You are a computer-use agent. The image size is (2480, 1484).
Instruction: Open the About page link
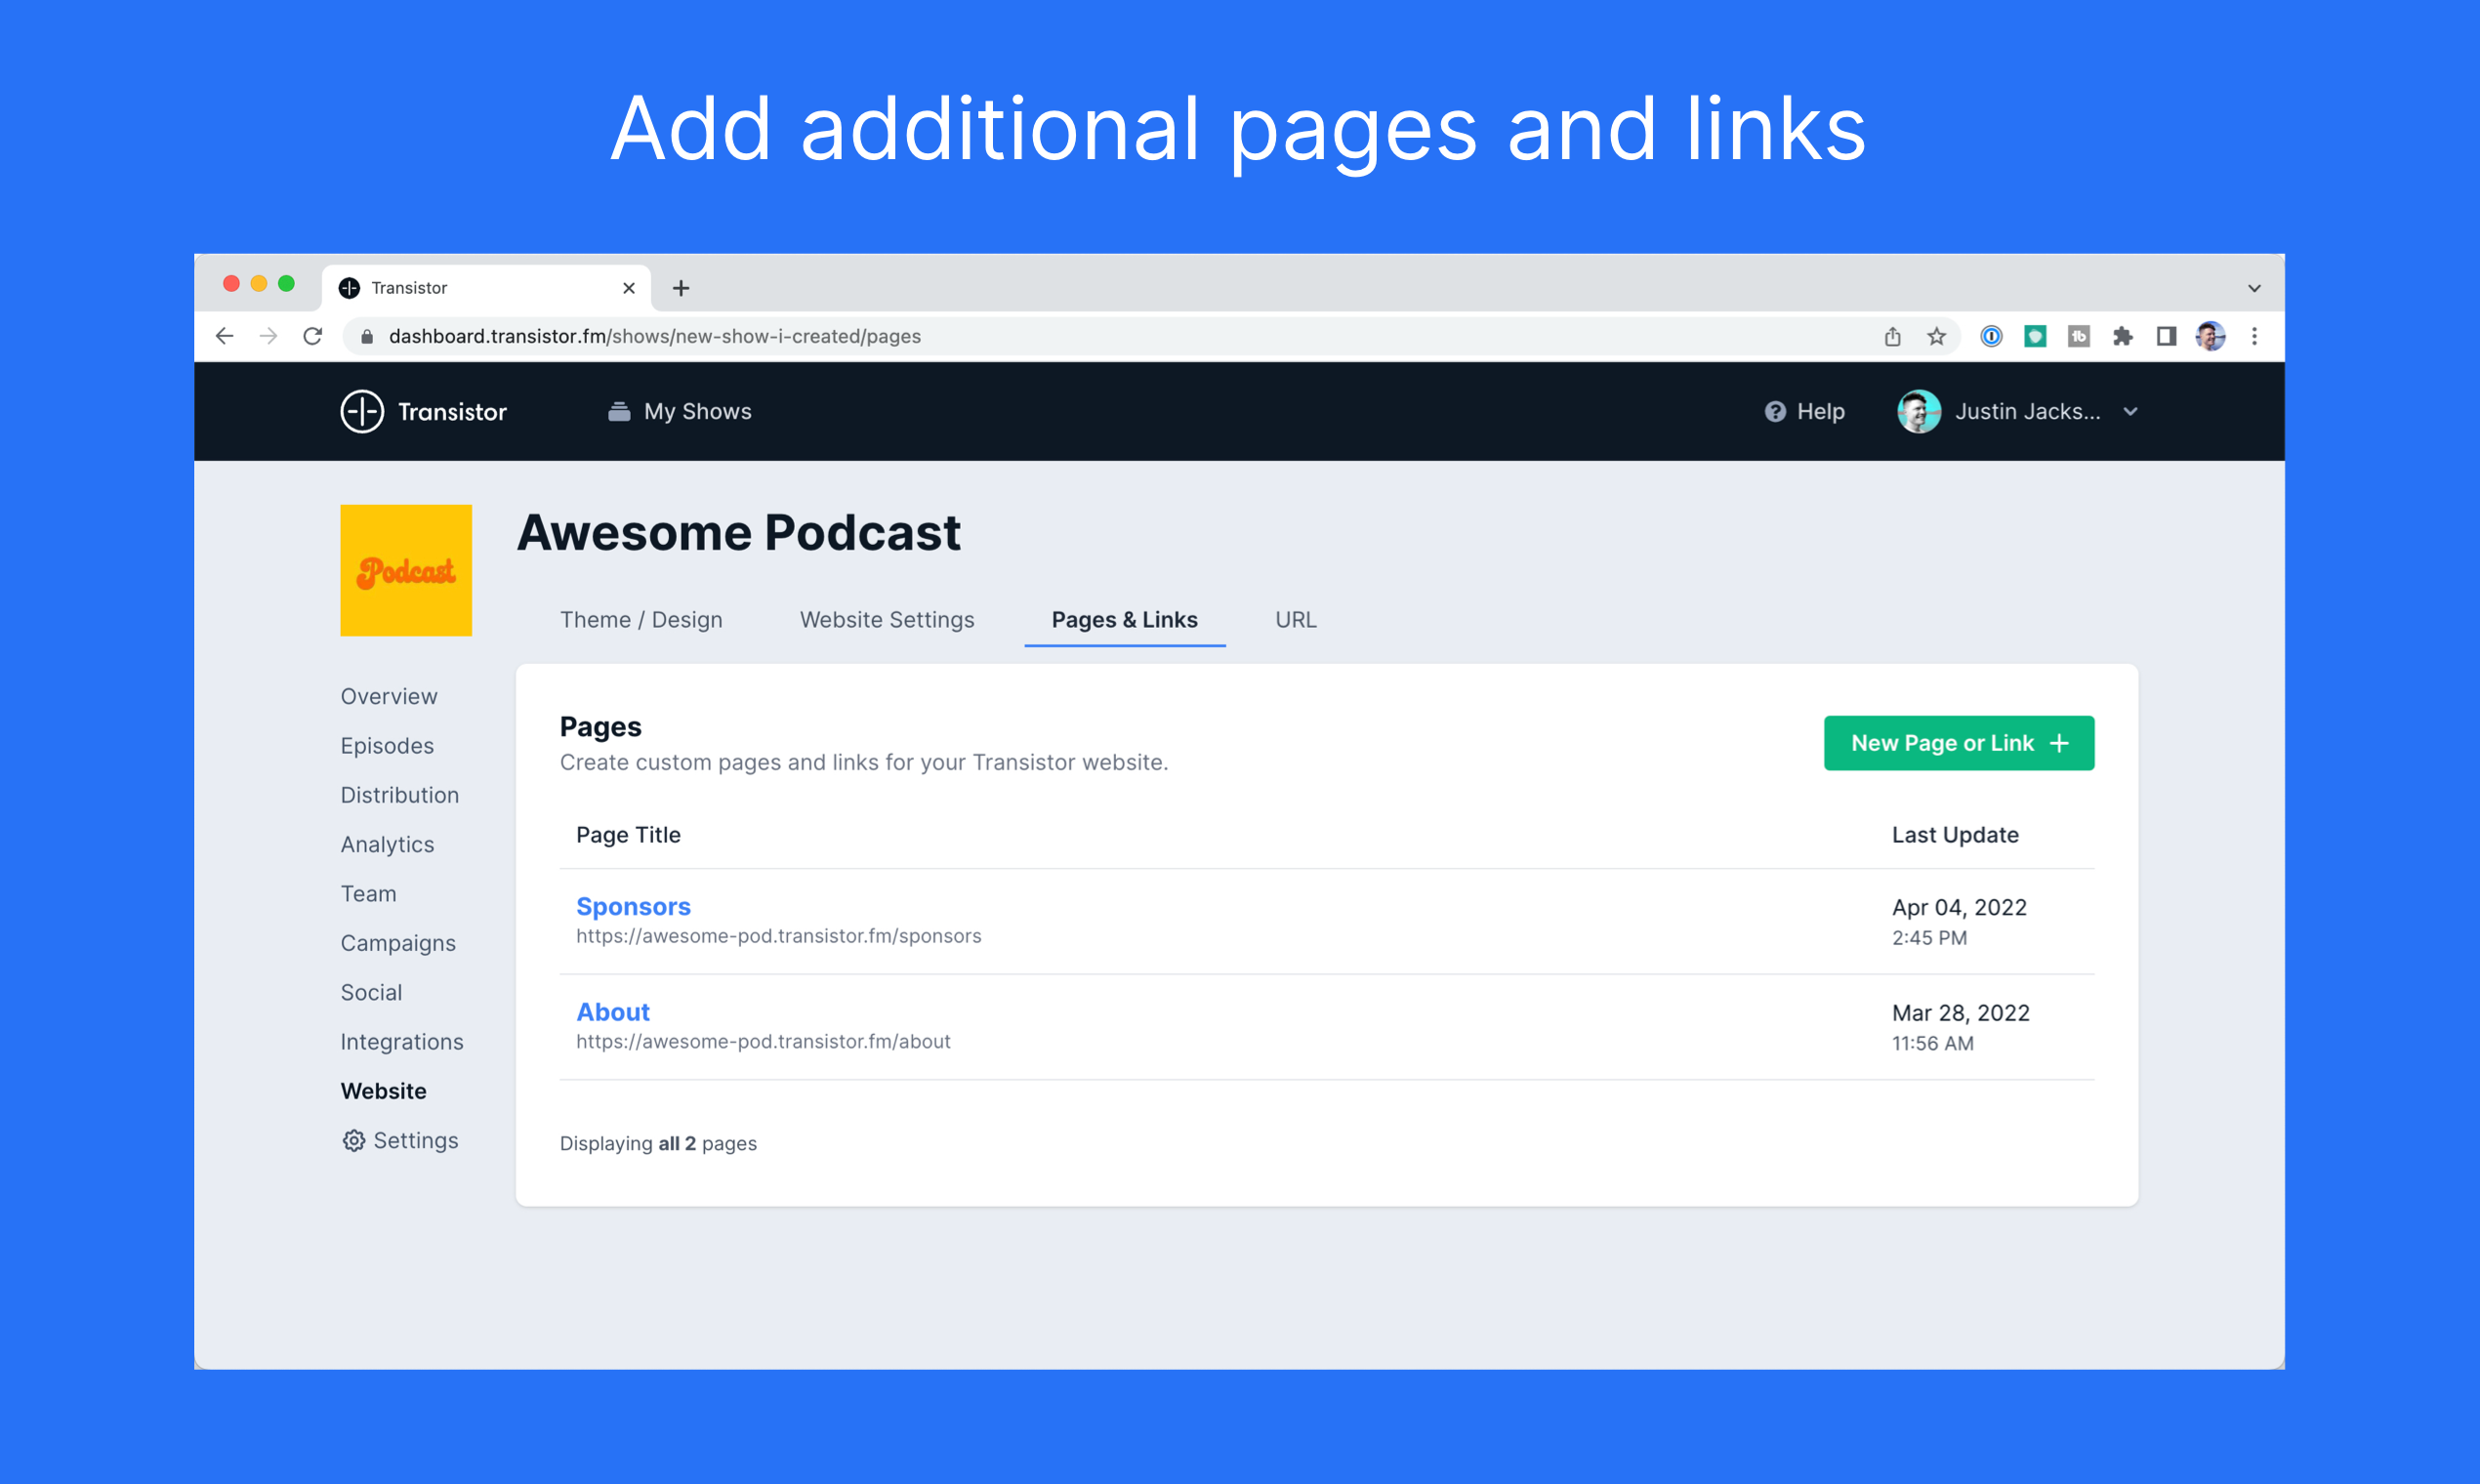click(x=613, y=1012)
